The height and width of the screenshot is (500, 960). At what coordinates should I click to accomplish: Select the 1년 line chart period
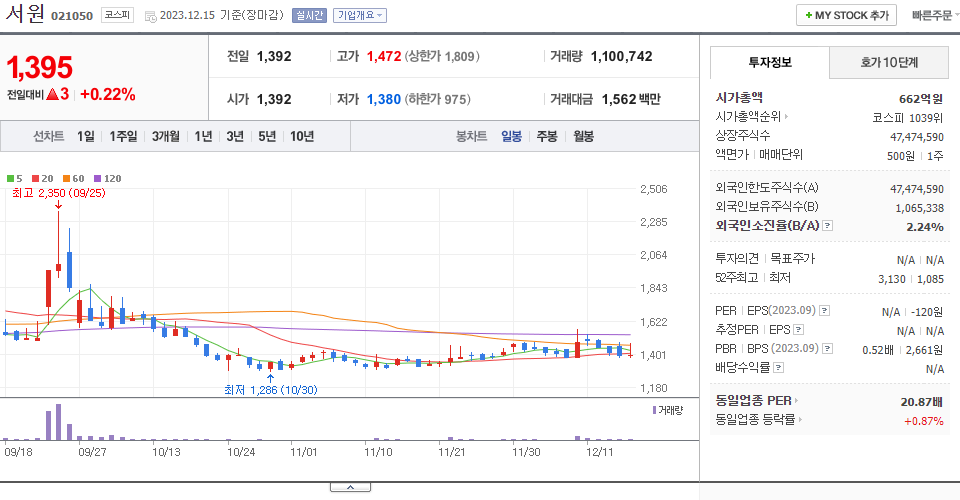[x=203, y=136]
